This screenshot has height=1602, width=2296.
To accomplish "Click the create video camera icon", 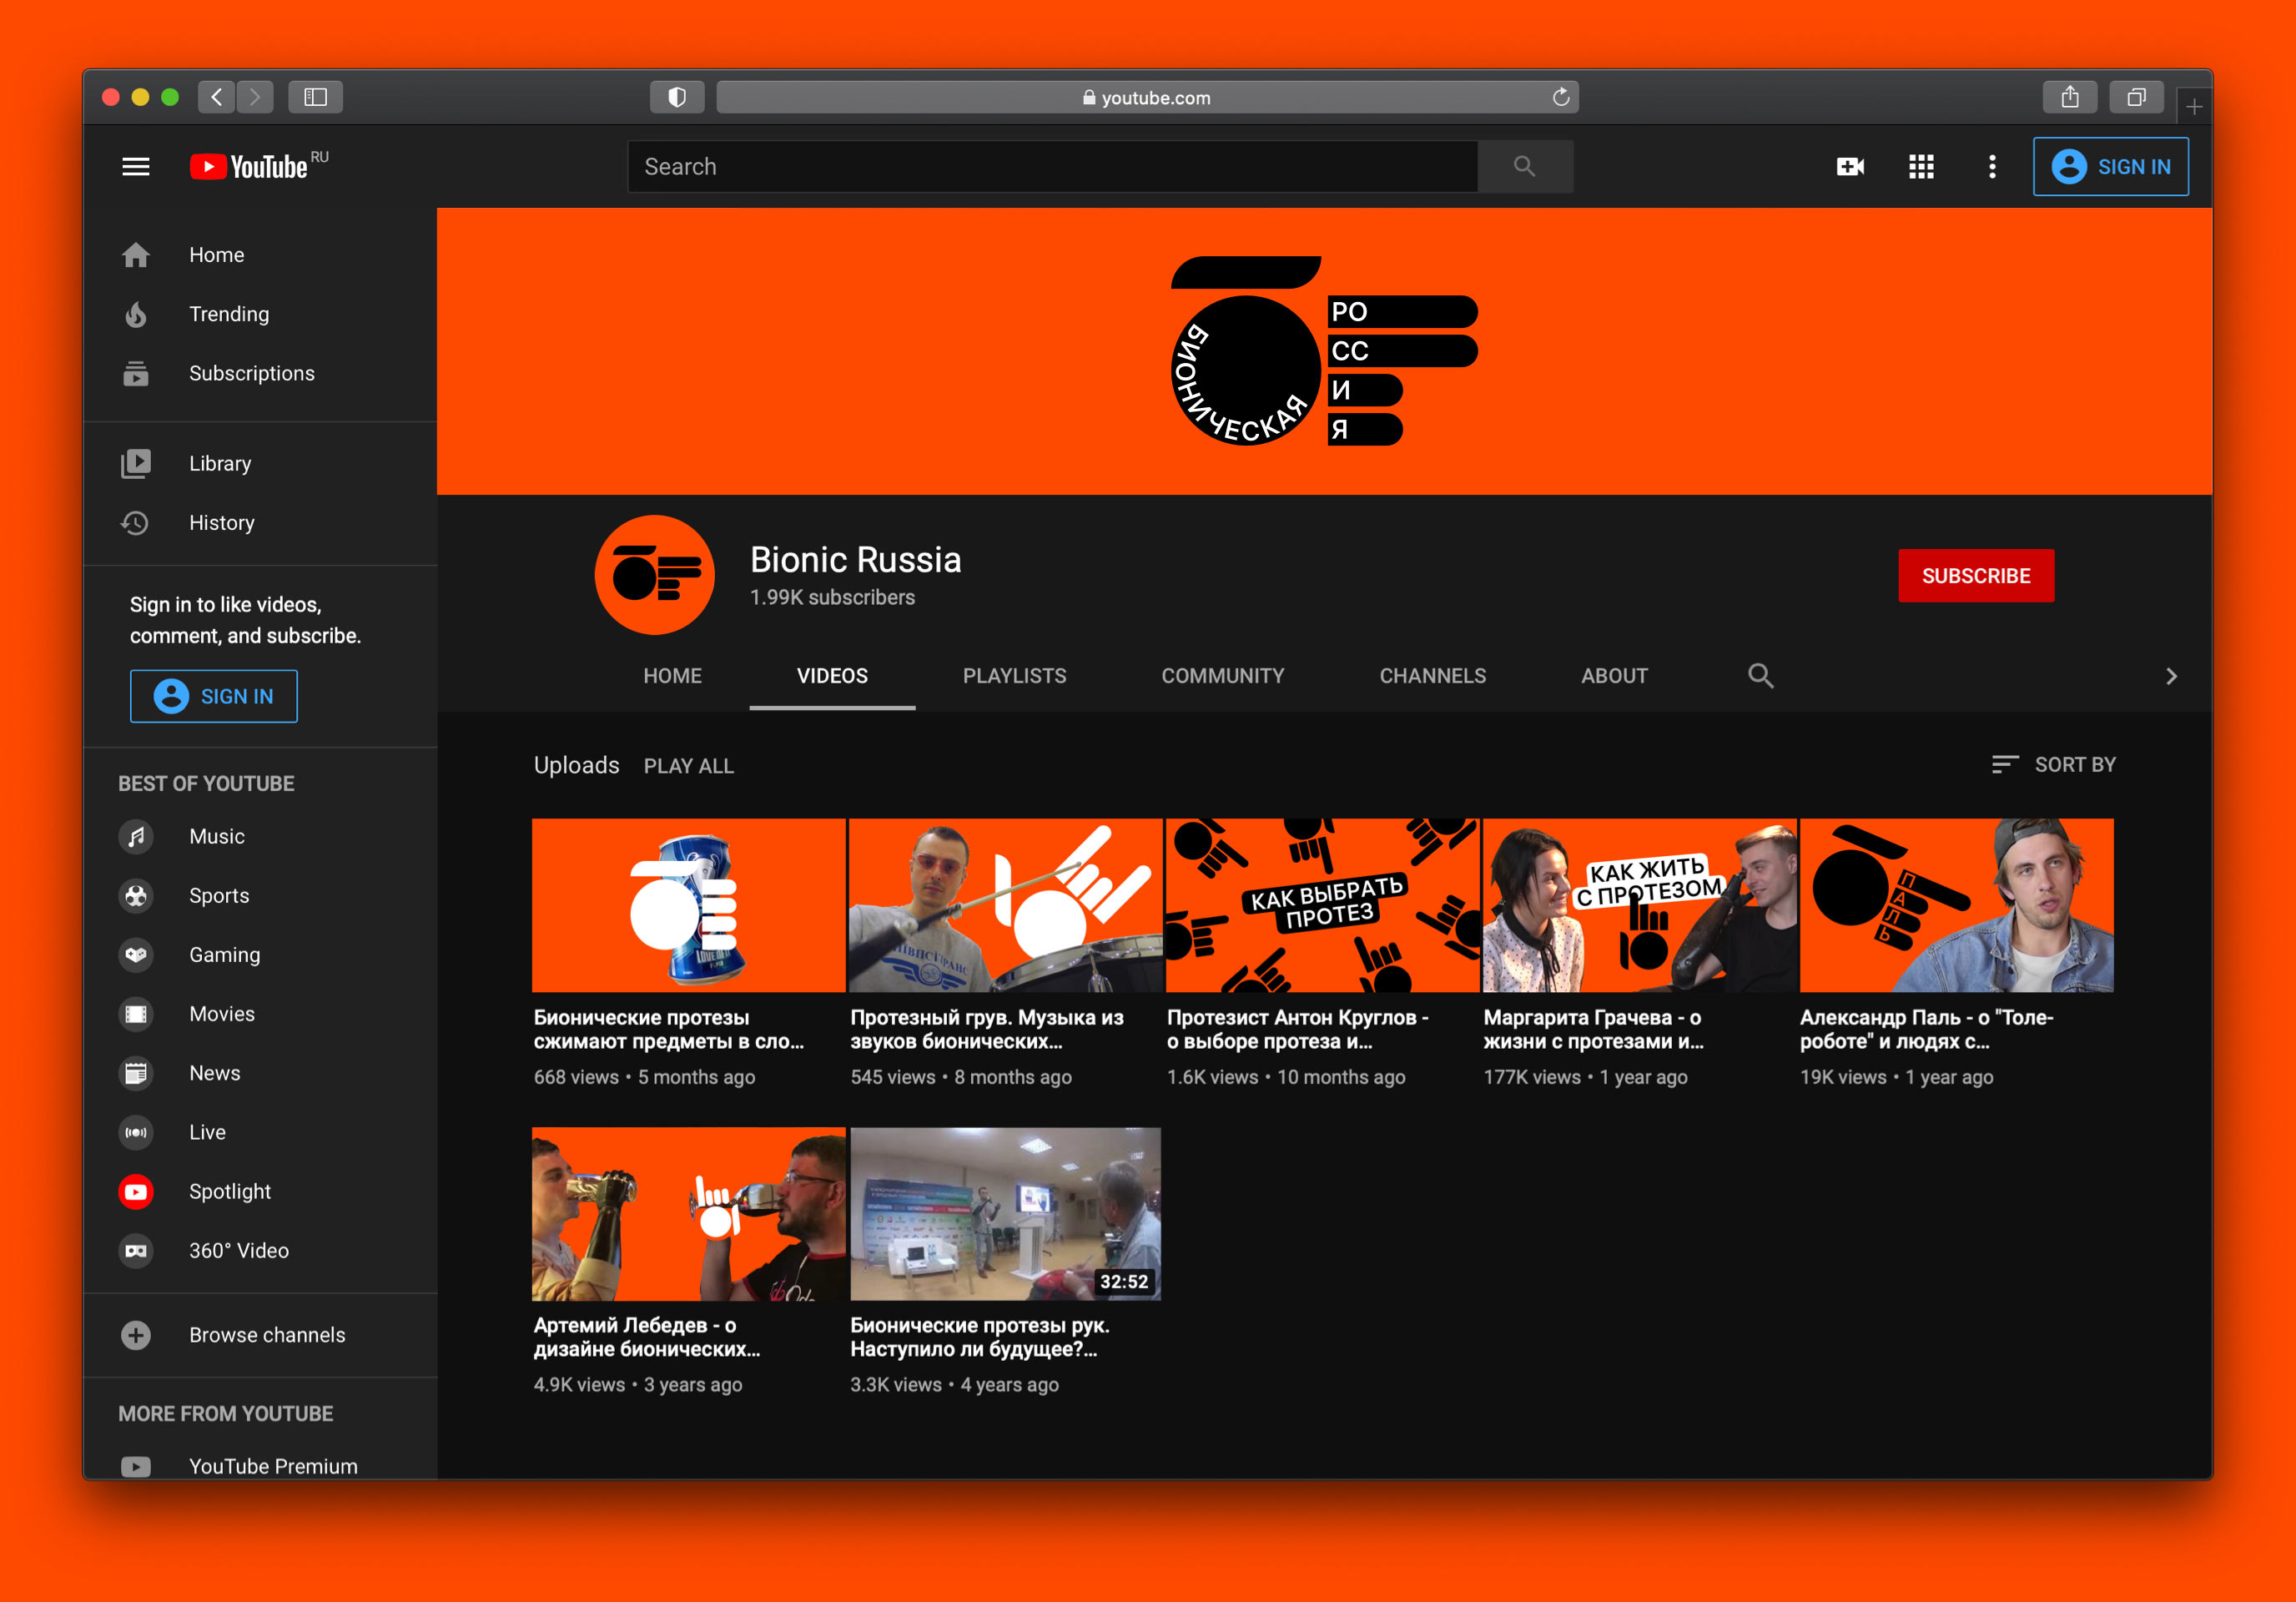I will click(x=1850, y=167).
